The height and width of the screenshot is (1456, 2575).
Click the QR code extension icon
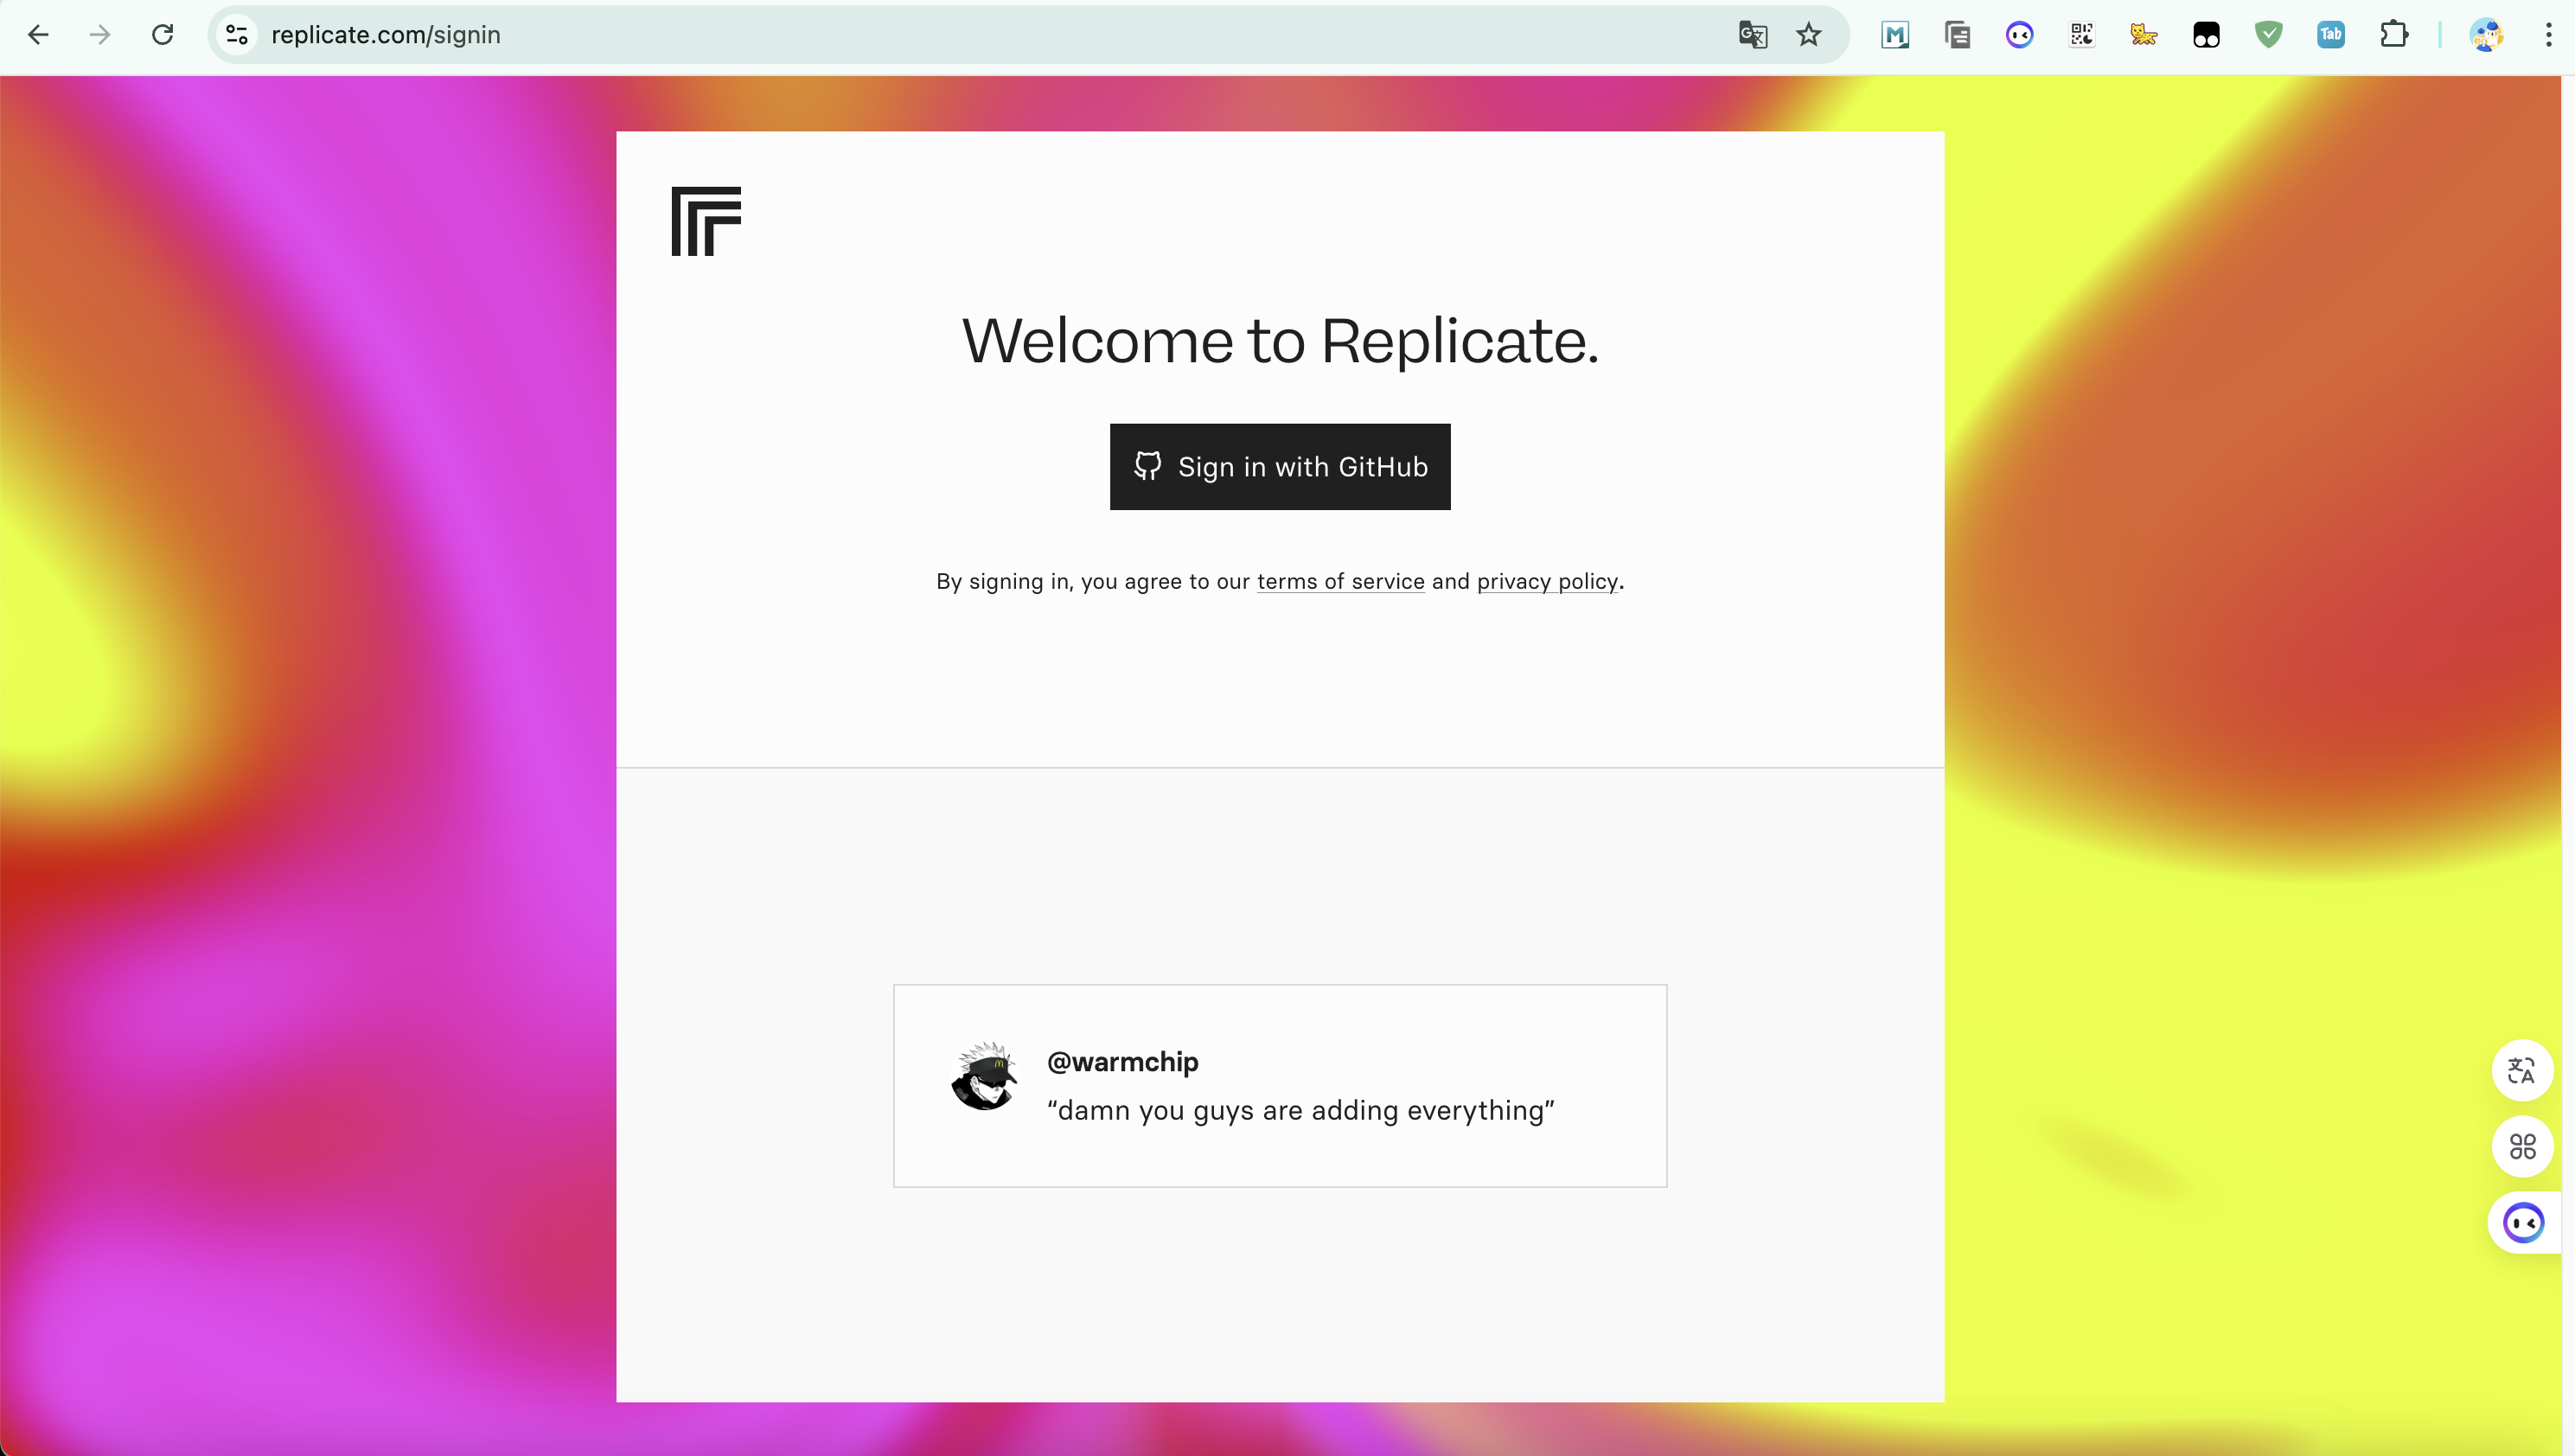click(2081, 35)
